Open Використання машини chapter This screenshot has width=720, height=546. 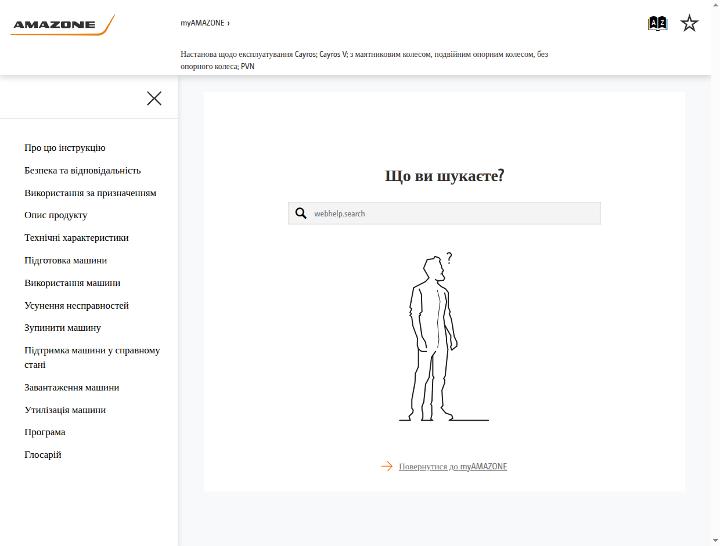click(x=73, y=283)
